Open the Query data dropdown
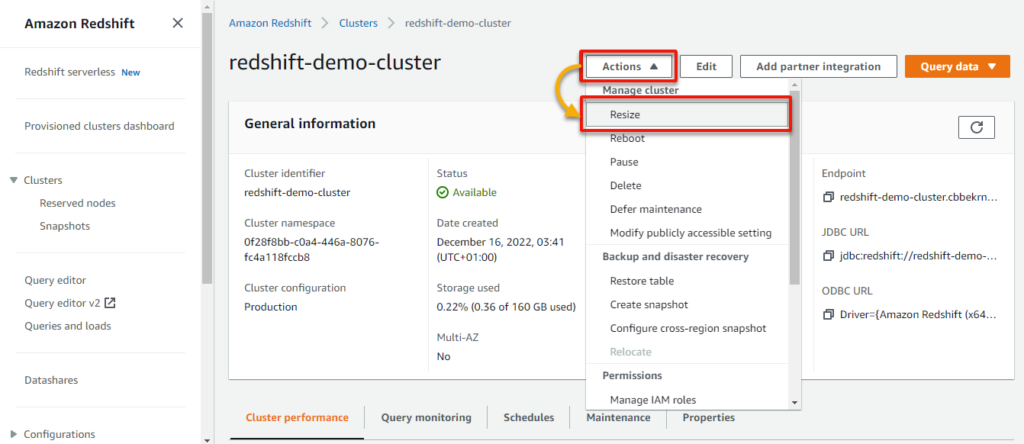1024x444 pixels. (957, 67)
